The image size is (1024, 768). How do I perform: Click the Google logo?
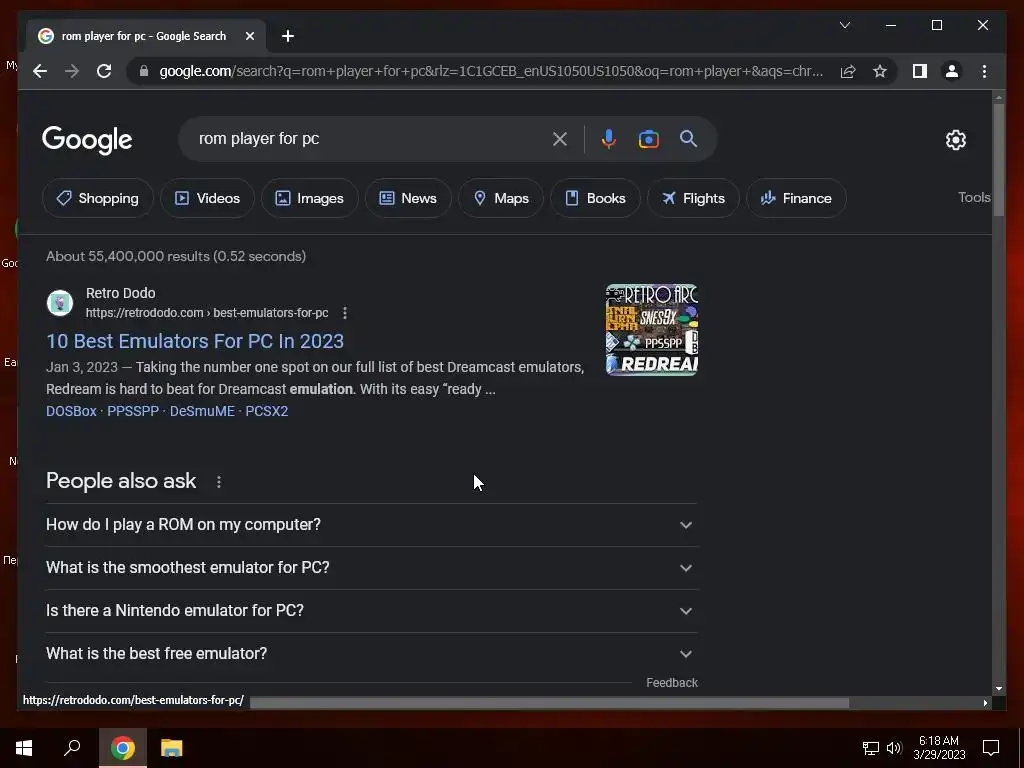tap(87, 139)
